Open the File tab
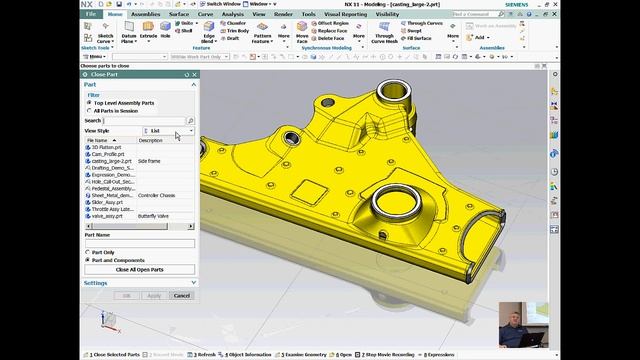This screenshot has height=360, width=640. 91,14
